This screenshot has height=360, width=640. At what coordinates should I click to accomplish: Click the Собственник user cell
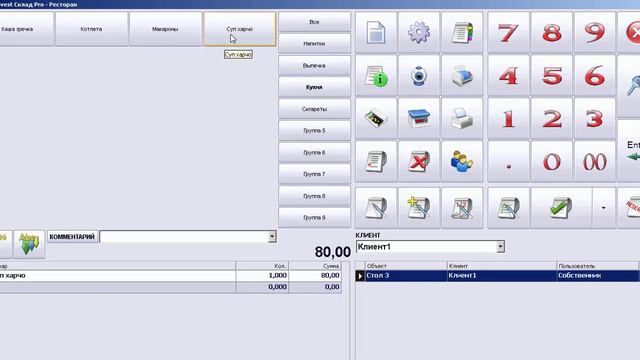(x=598, y=276)
